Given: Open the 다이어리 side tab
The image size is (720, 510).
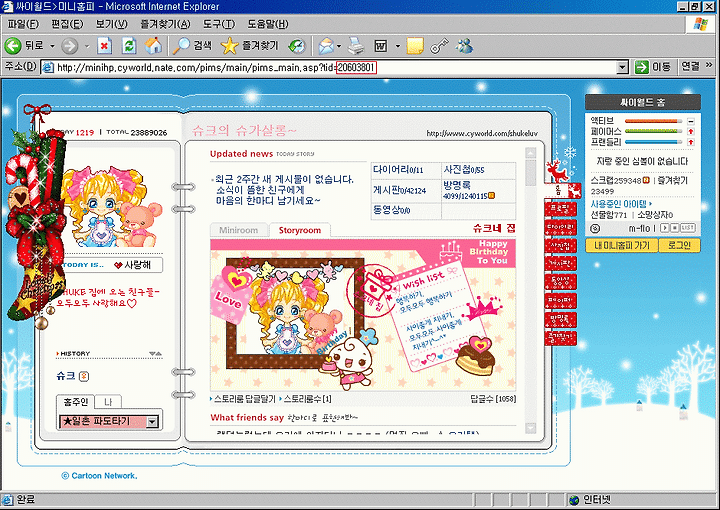Looking at the screenshot, I should [x=560, y=227].
